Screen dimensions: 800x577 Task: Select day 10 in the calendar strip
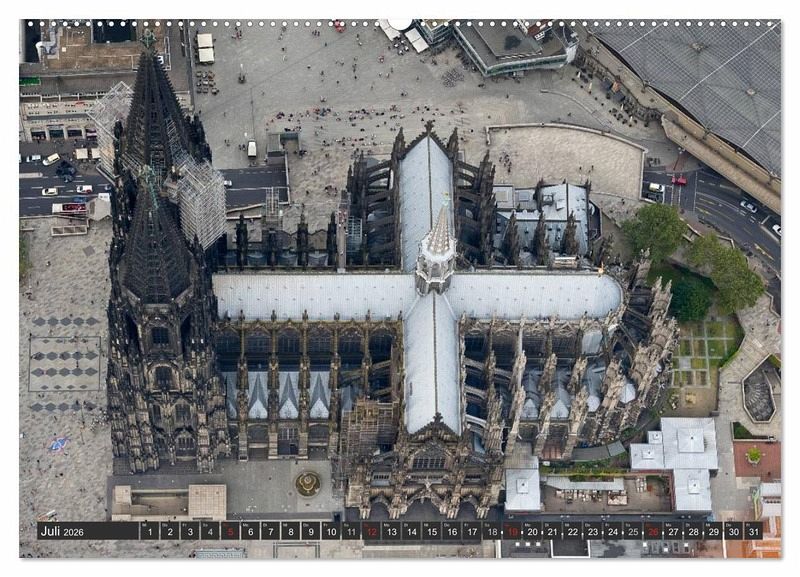click(x=331, y=531)
